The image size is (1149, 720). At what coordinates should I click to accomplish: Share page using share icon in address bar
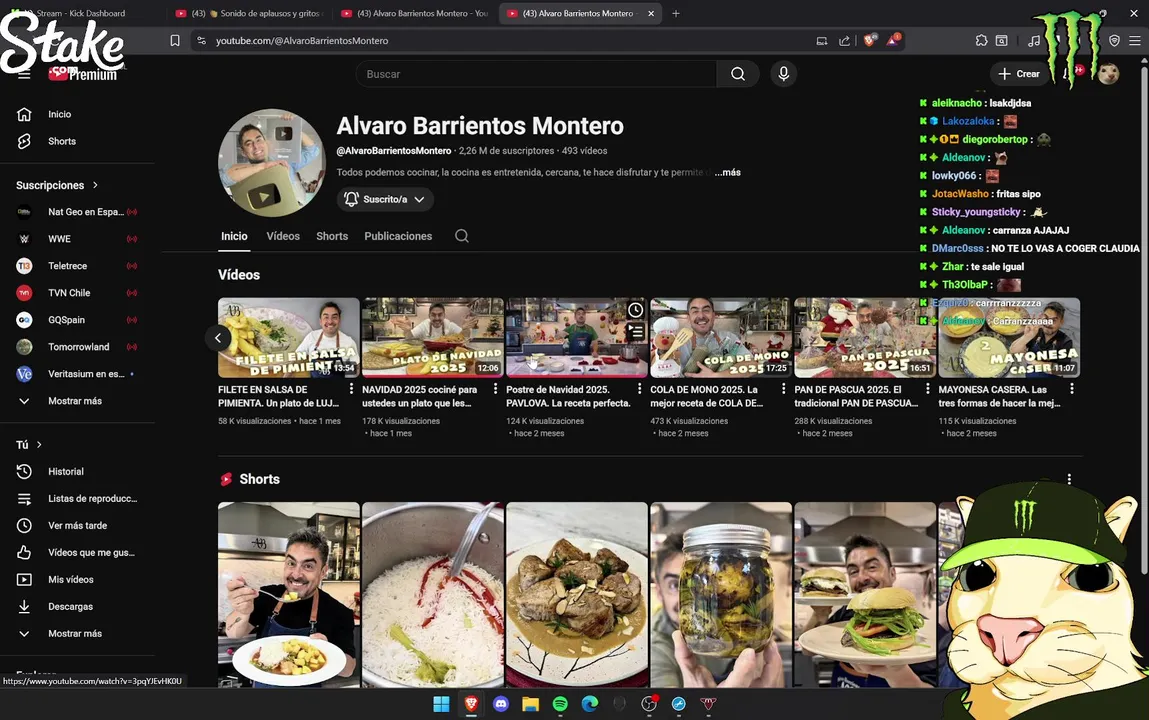[x=844, y=41]
